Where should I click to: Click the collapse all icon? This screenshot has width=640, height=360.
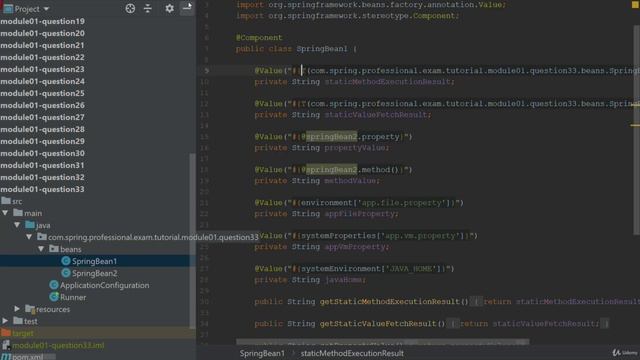(148, 8)
